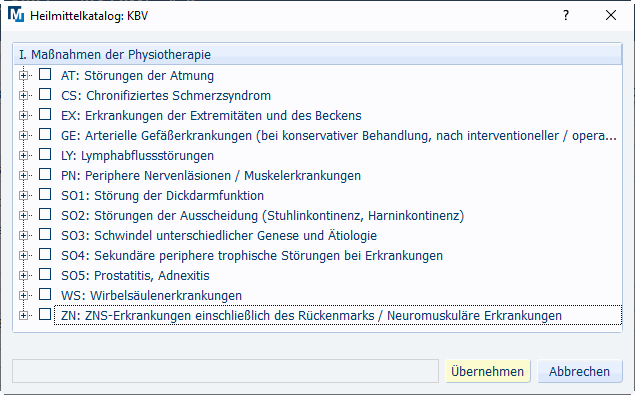
Task: Select ZN: ZNS-Erkrankungen row text
Action: pos(311,316)
